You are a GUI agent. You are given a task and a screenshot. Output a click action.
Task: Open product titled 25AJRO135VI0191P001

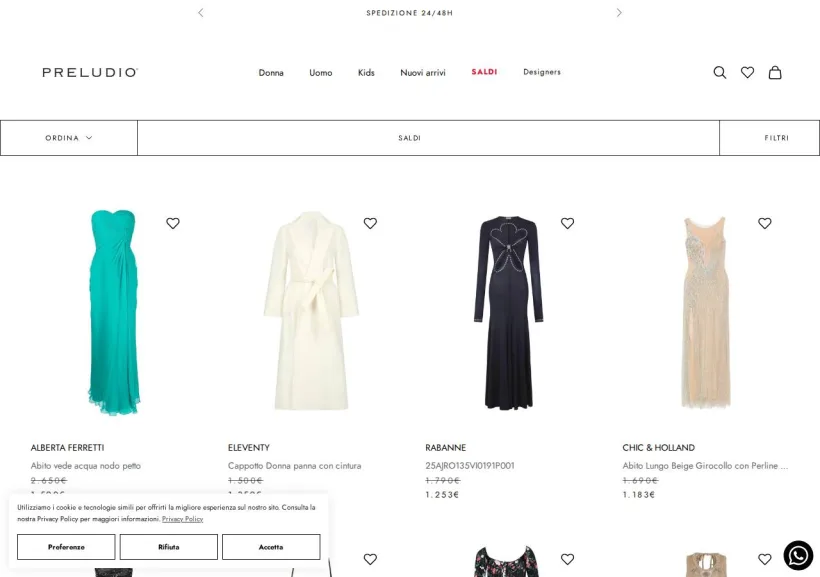point(470,466)
